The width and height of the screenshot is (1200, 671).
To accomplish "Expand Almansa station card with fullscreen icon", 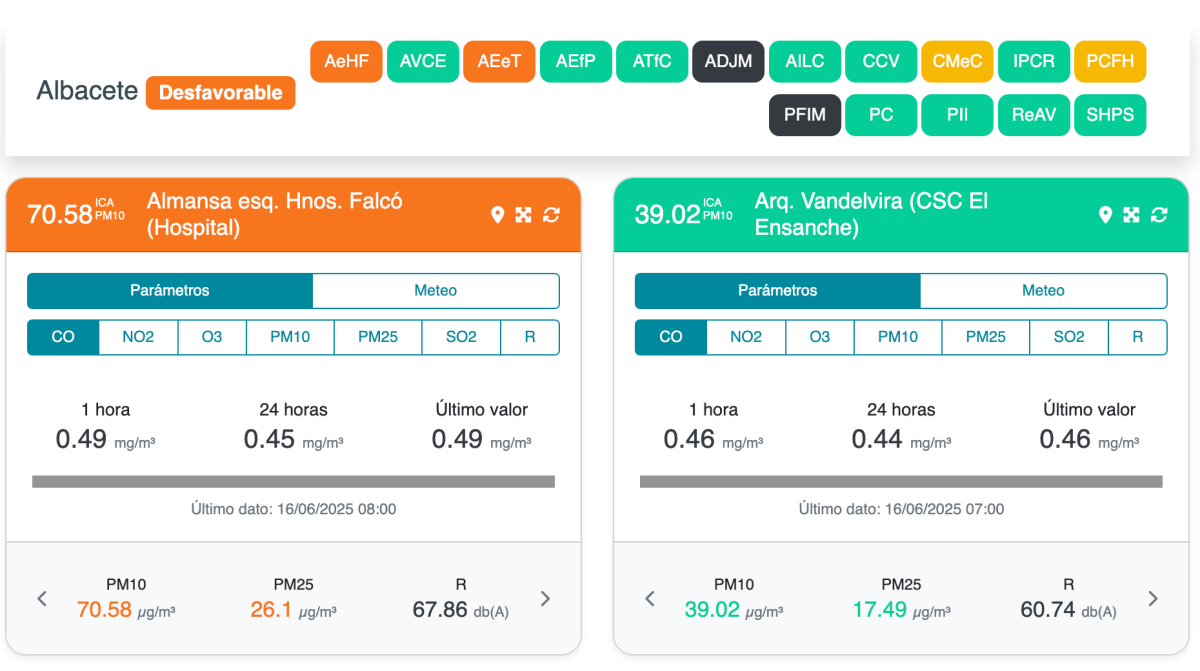I will 523,215.
